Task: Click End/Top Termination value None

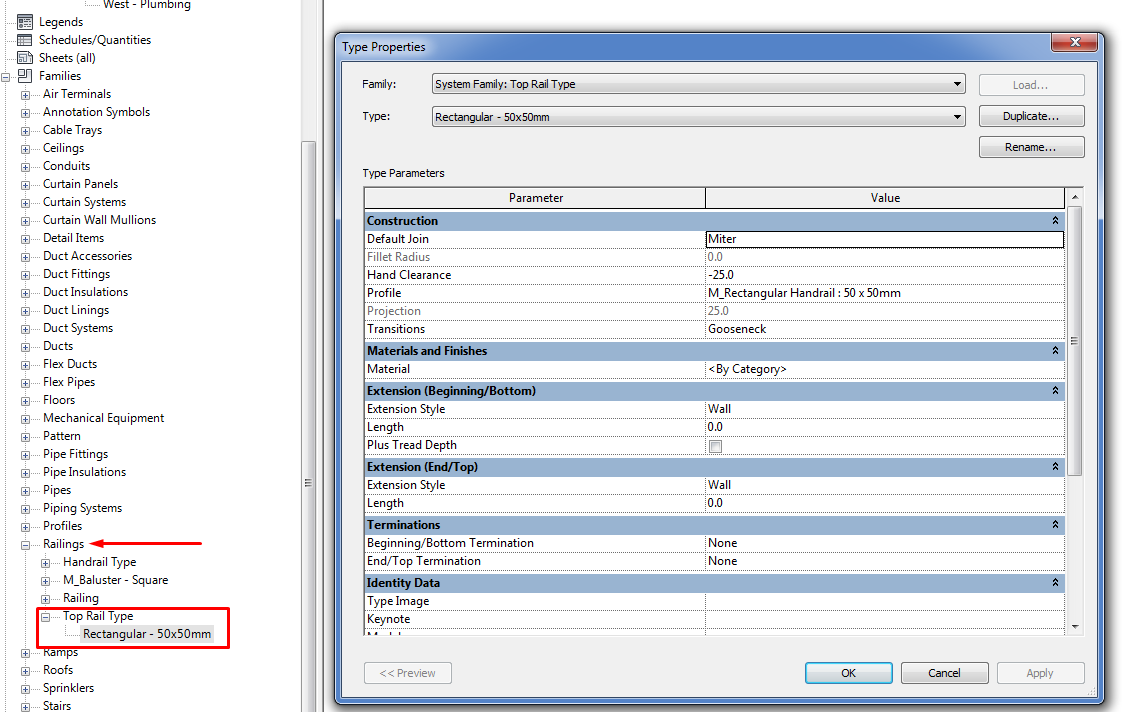Action: pyautogui.click(x=885, y=561)
